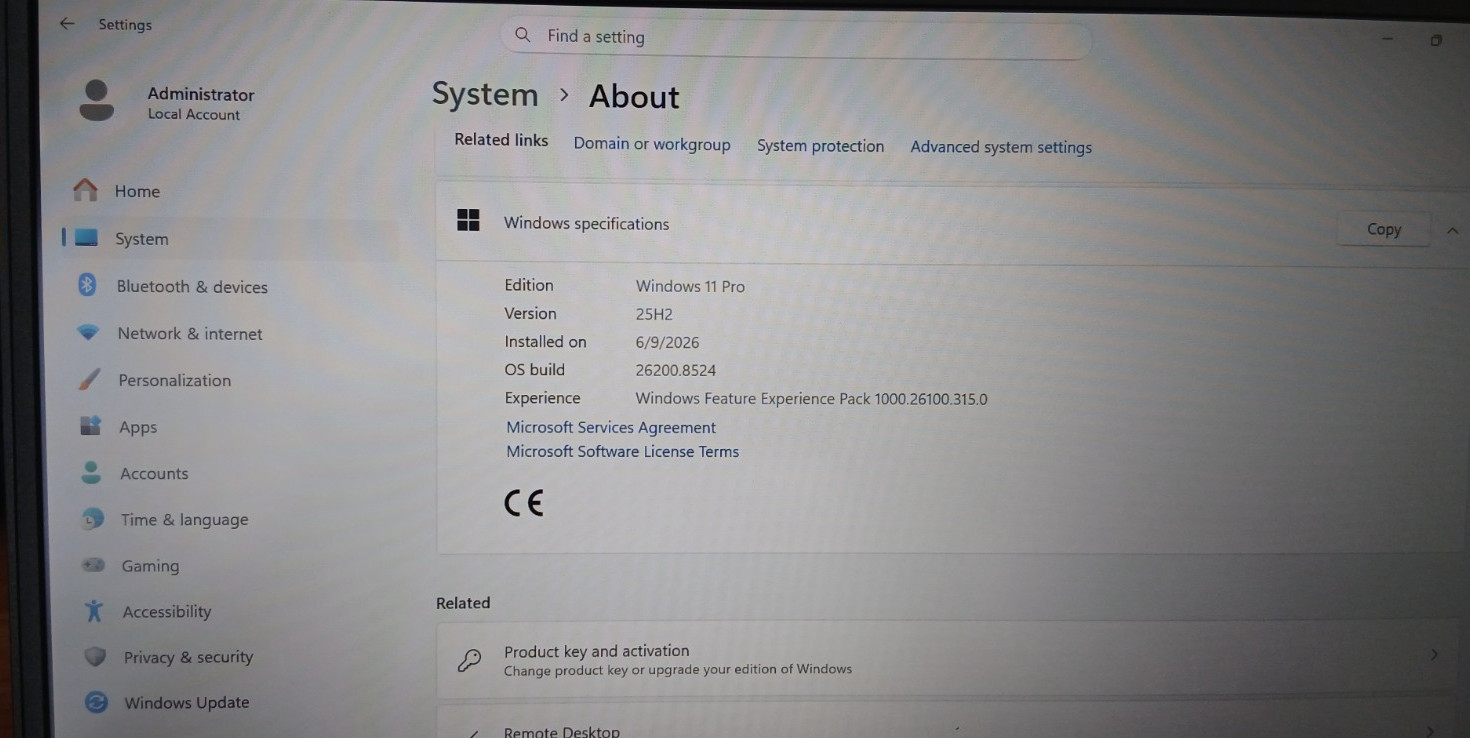Open Windows Update page
The width and height of the screenshot is (1470, 738).
(187, 703)
